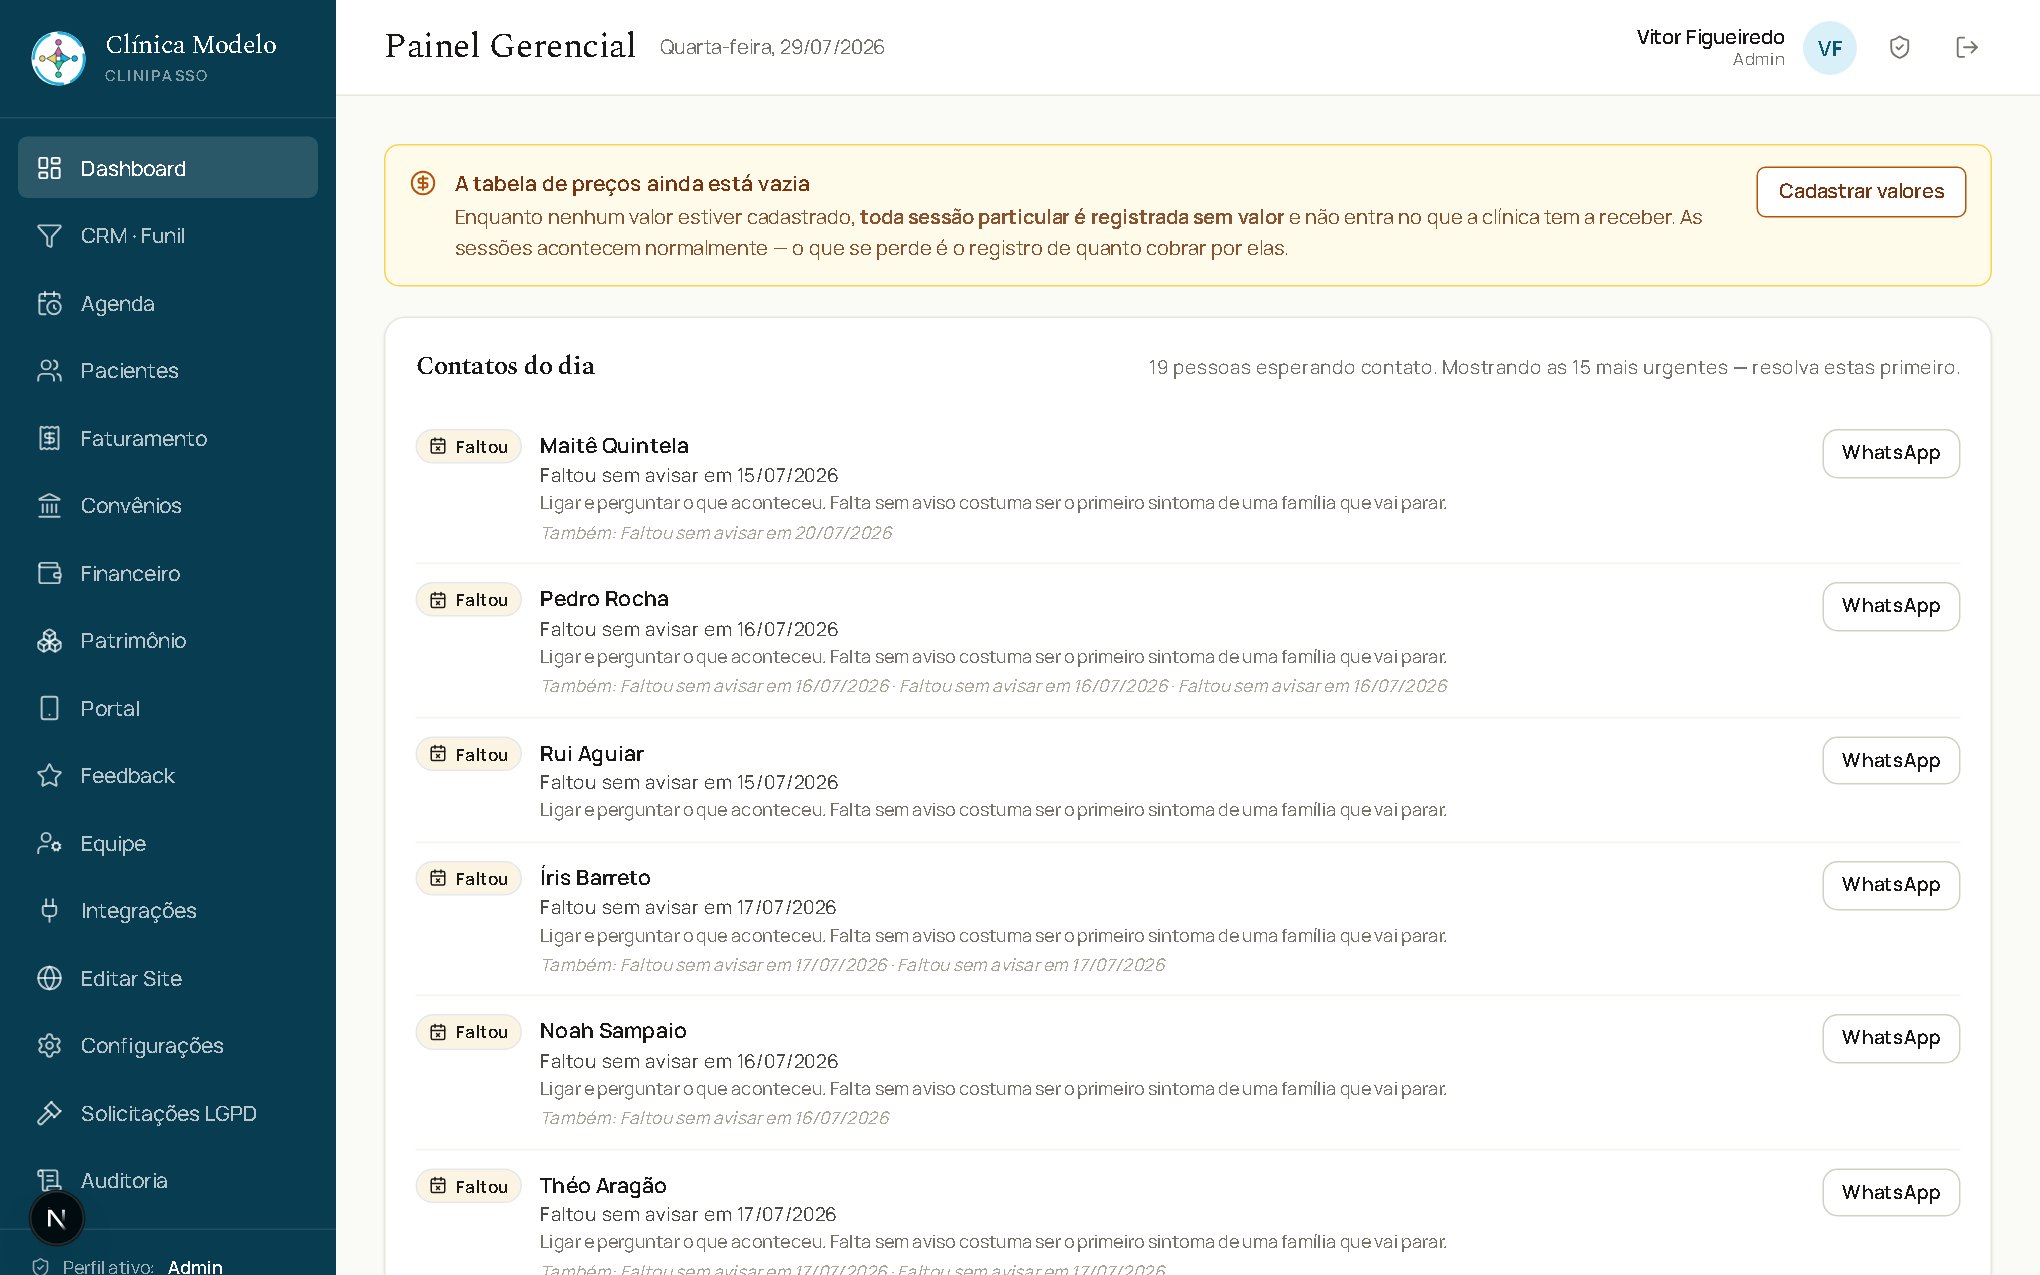The image size is (2040, 1275).
Task: Click the Cadastrar valores button
Action: pos(1861,191)
